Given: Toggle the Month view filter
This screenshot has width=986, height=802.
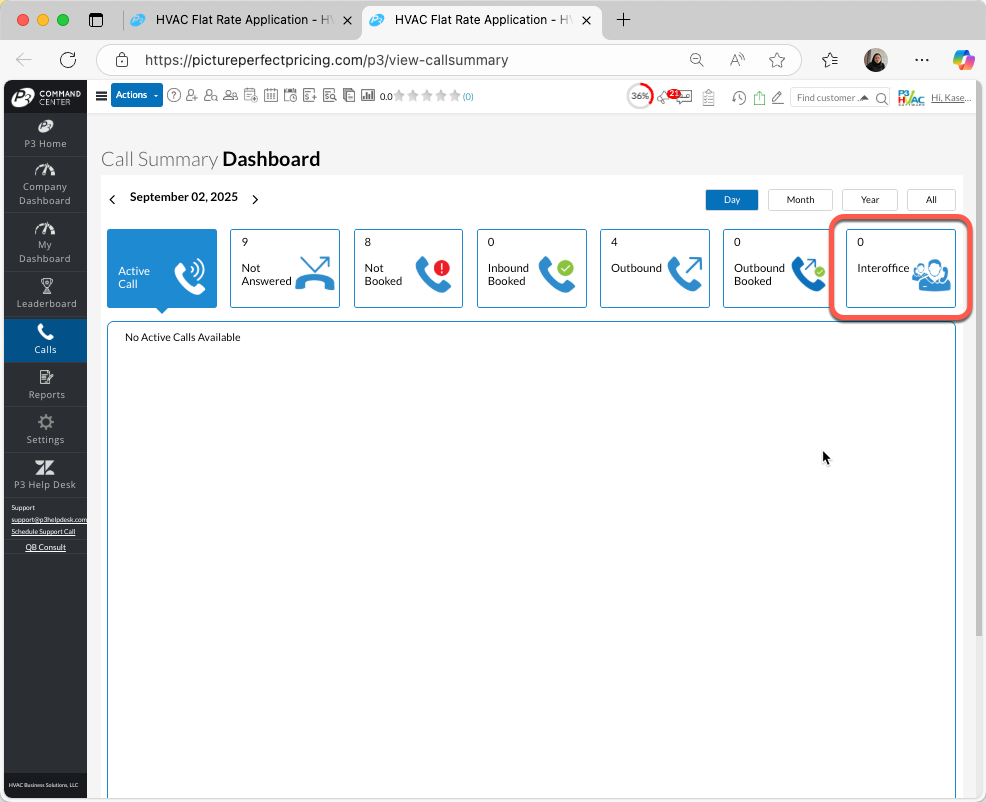Looking at the screenshot, I should (x=800, y=199).
